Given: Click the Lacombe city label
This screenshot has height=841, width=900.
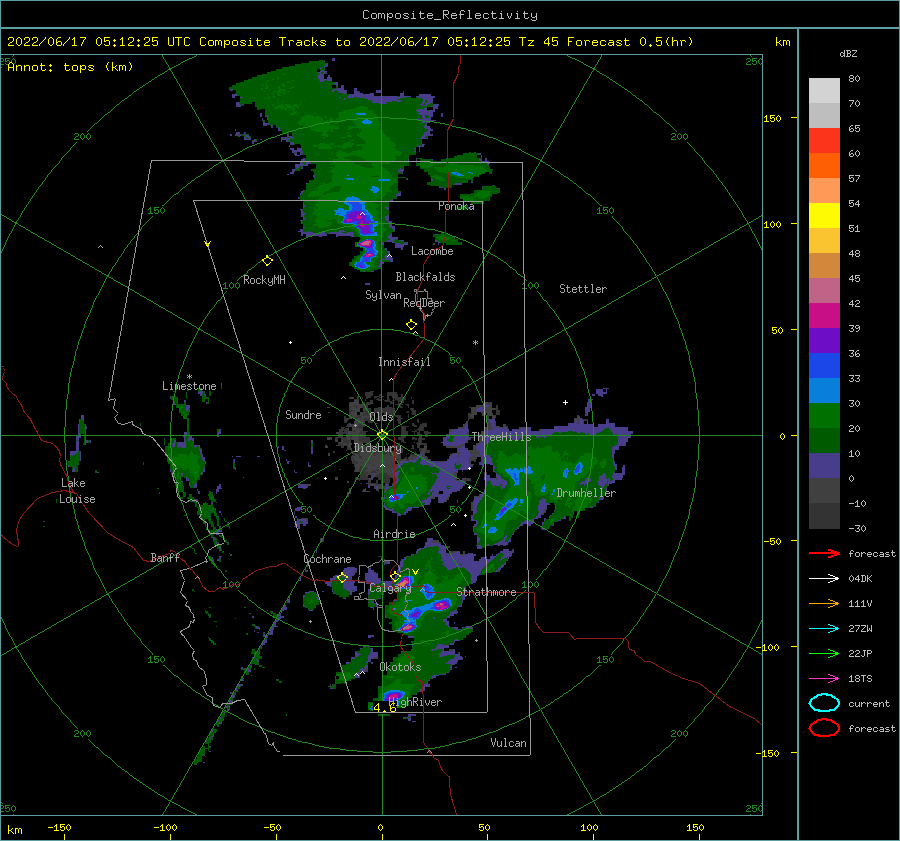Looking at the screenshot, I should (x=432, y=251).
